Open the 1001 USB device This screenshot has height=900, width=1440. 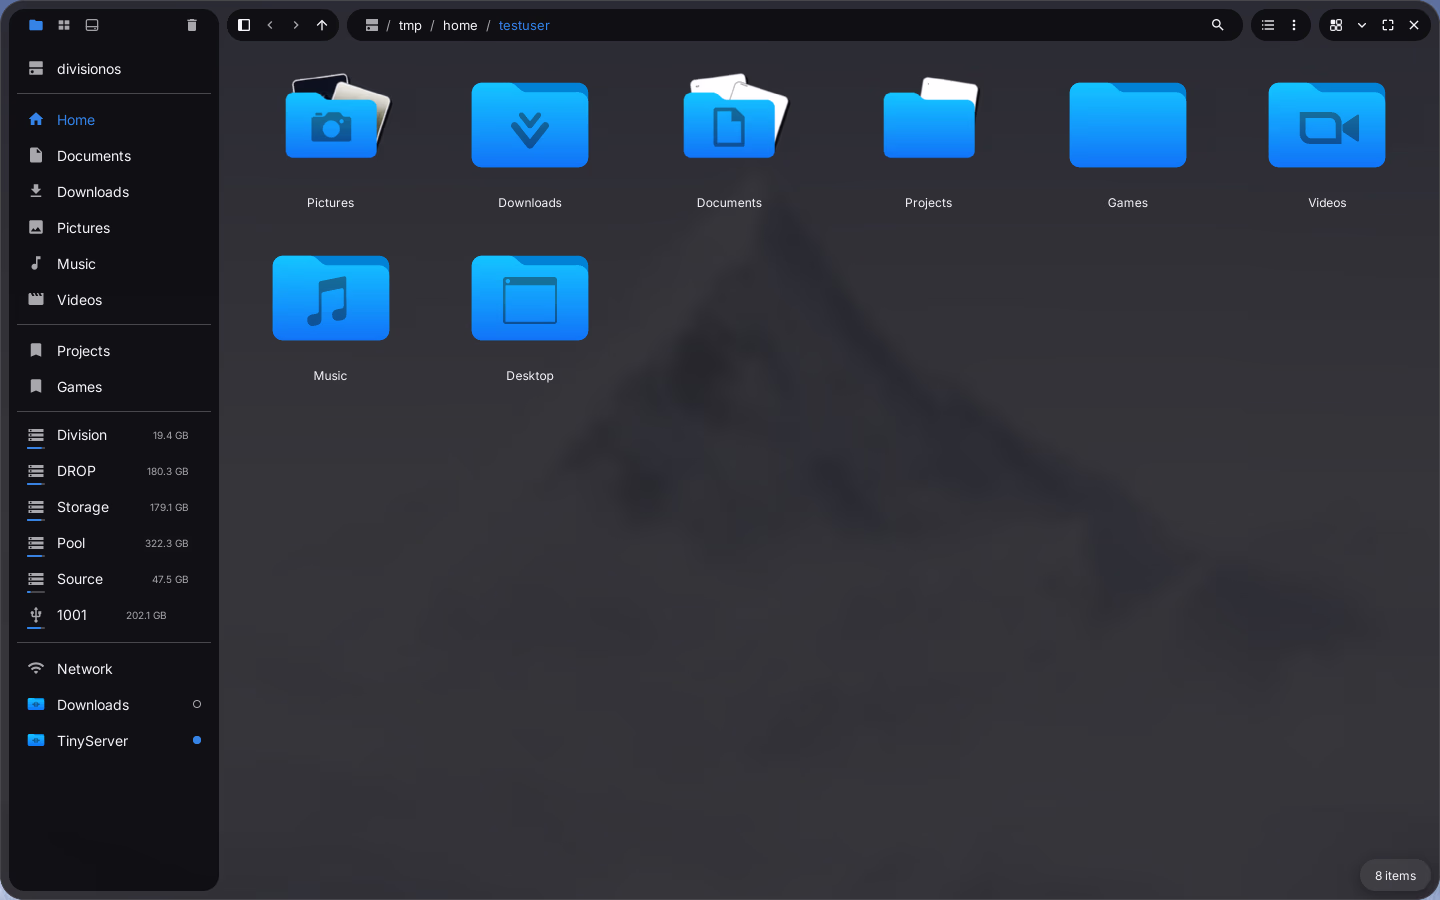click(x=114, y=615)
